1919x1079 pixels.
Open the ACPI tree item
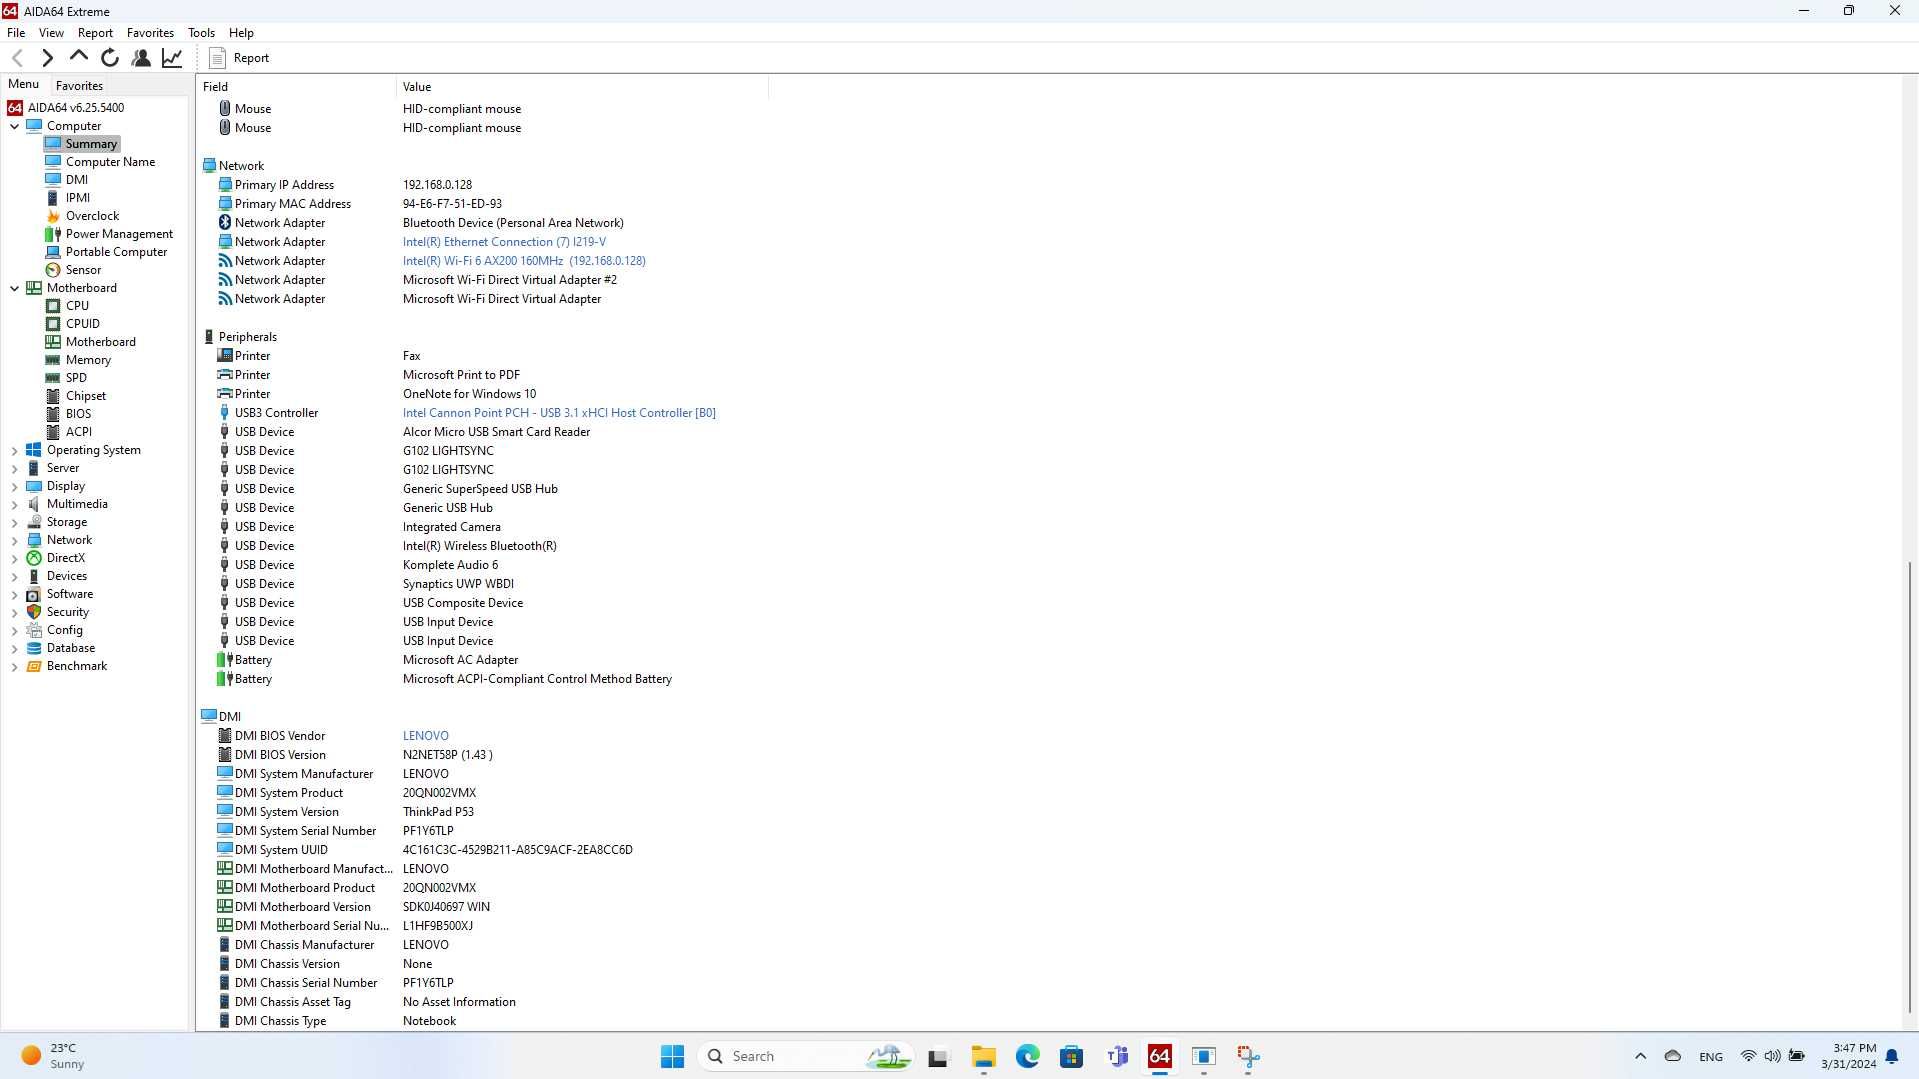[x=79, y=432]
